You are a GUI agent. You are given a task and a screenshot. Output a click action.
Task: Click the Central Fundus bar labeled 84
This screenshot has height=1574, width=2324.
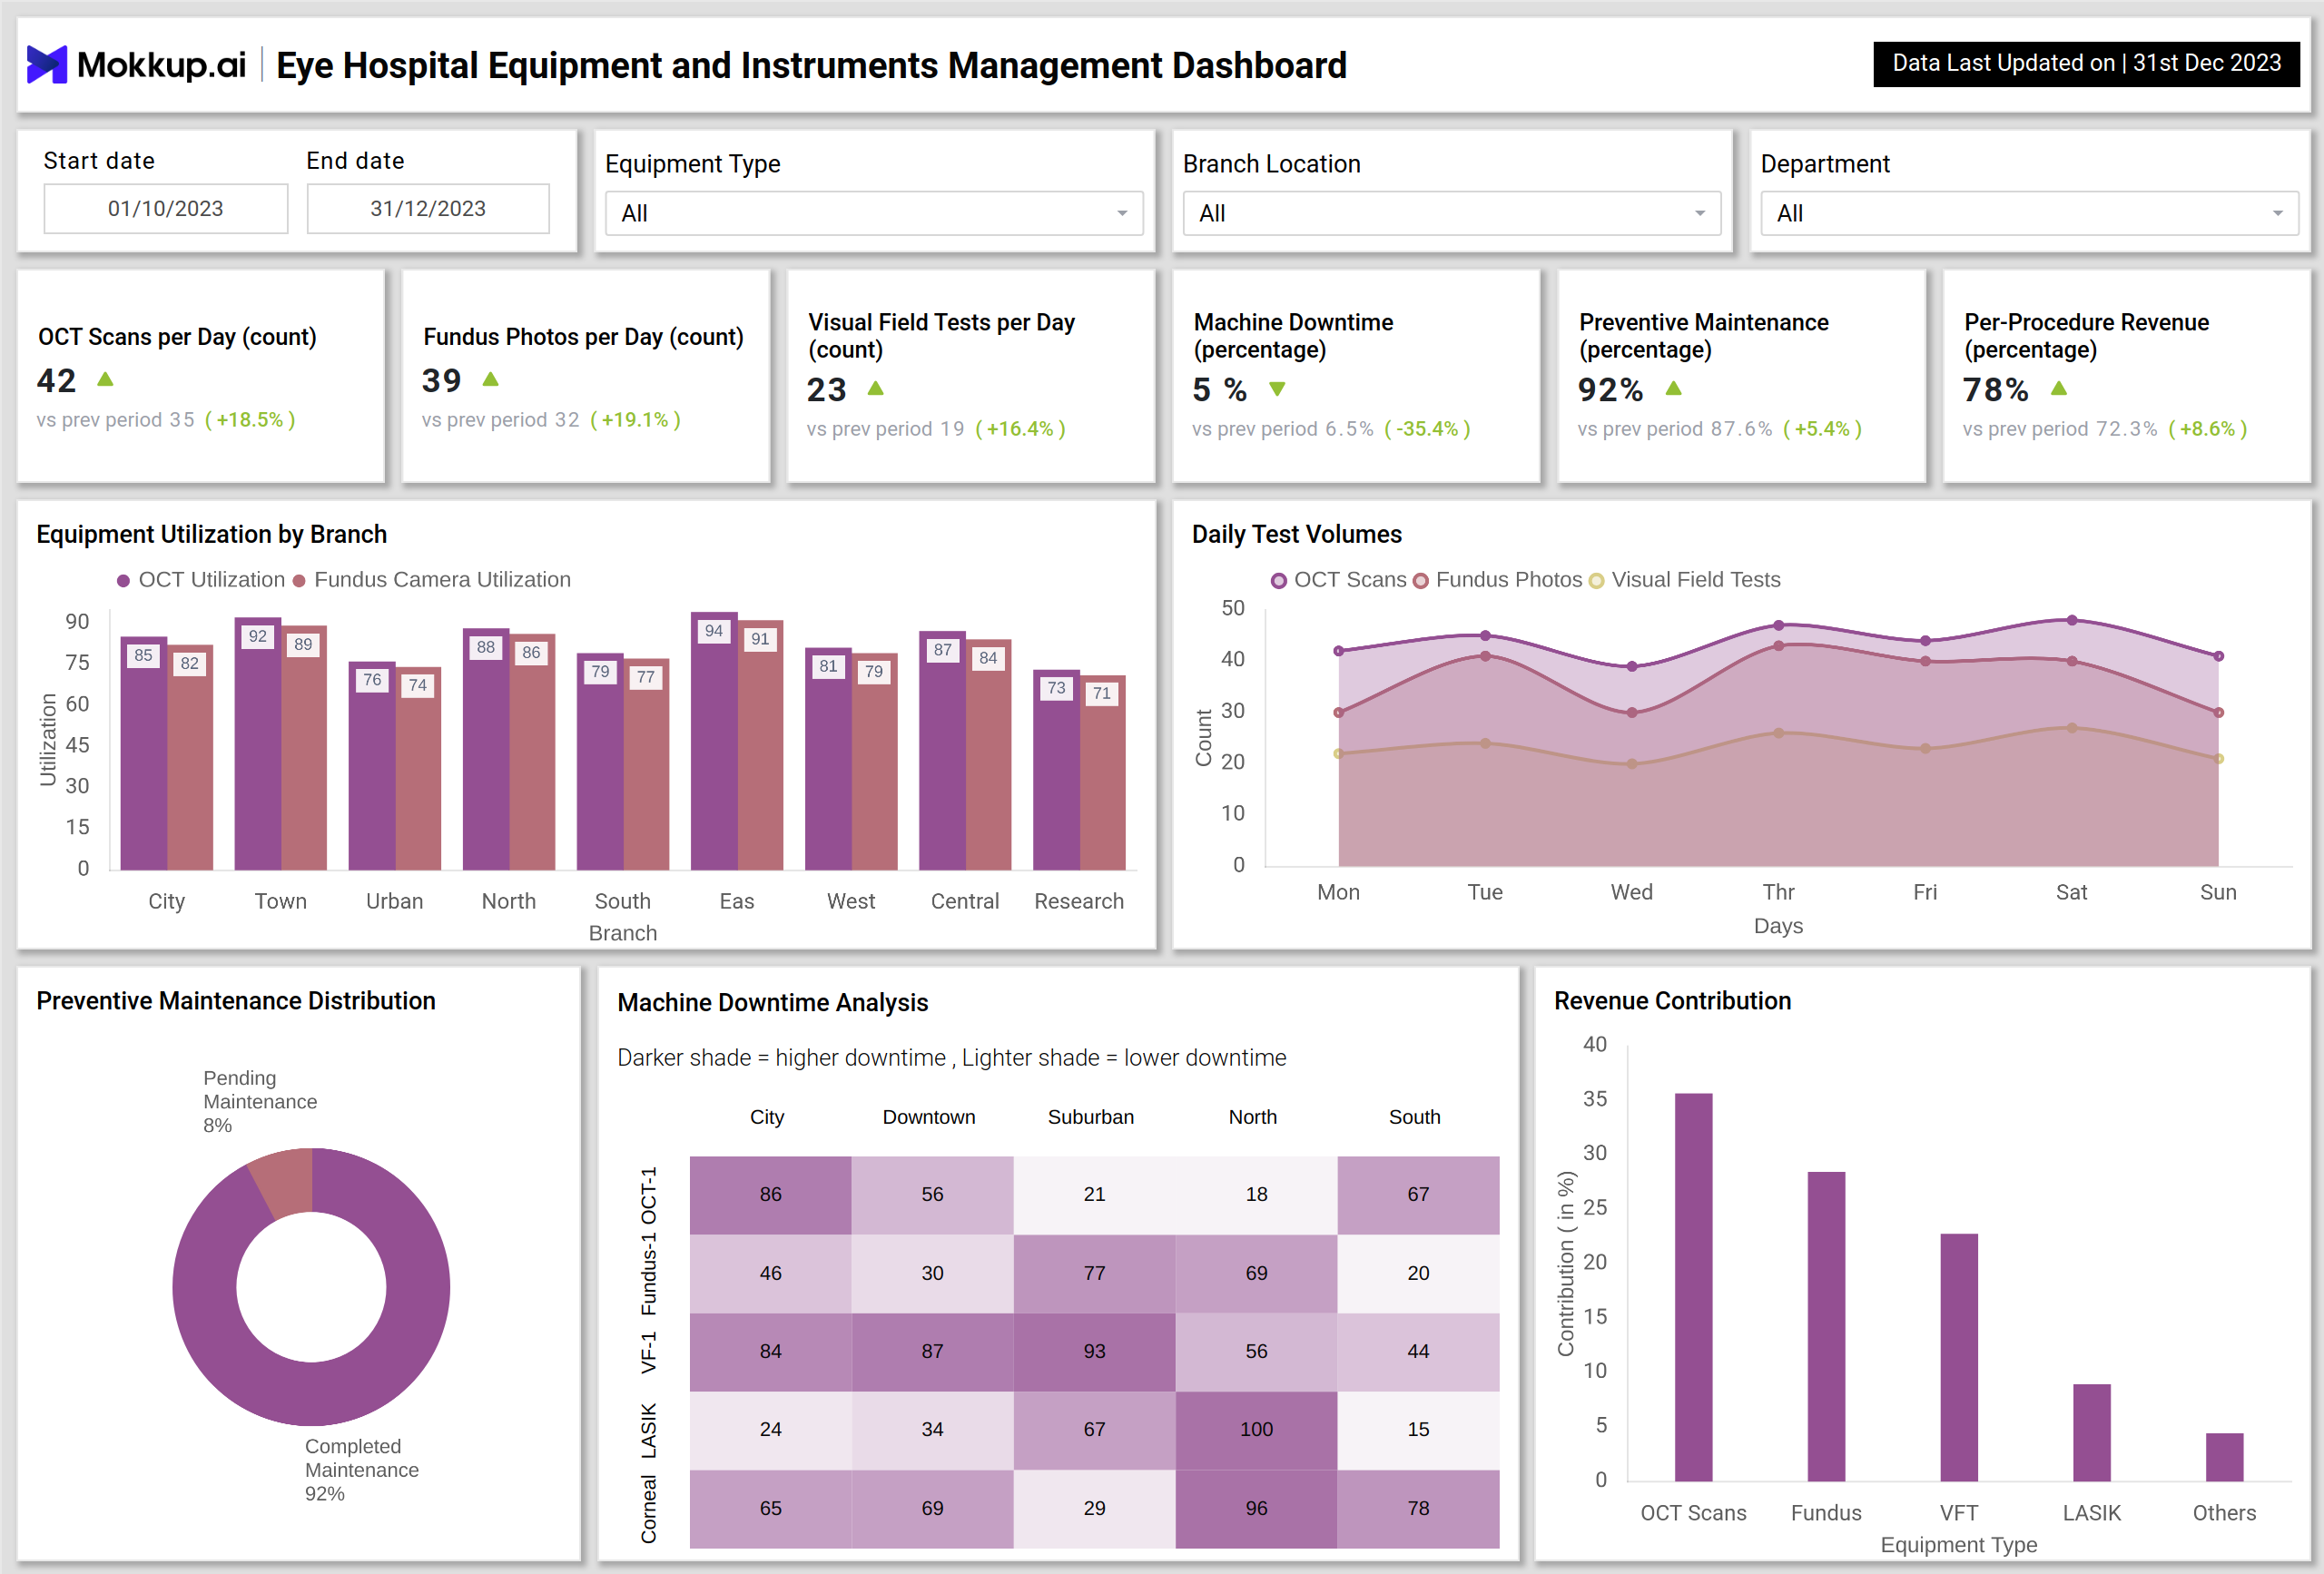pos(989,755)
